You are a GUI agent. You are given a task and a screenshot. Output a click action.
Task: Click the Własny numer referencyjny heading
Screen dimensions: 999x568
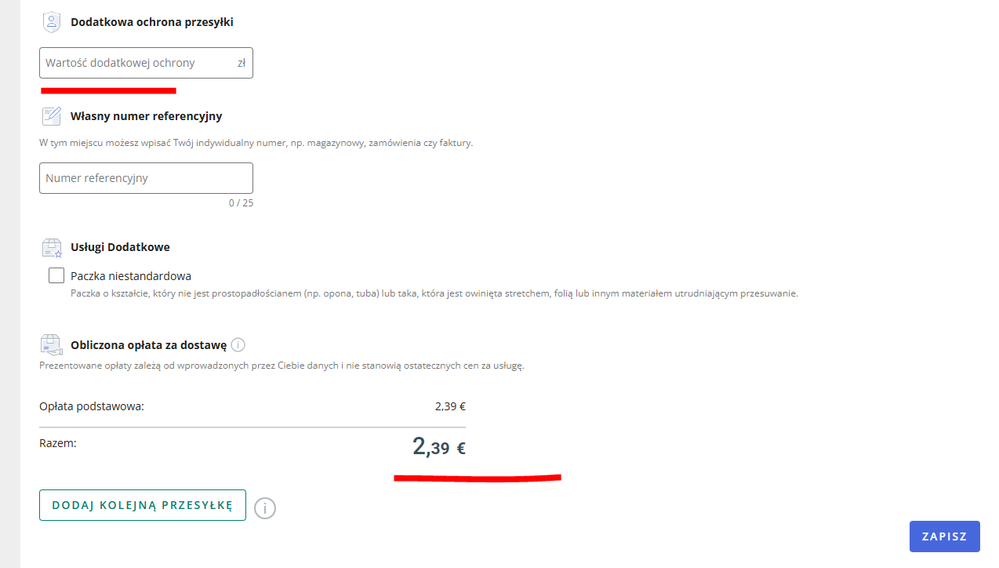coord(146,116)
